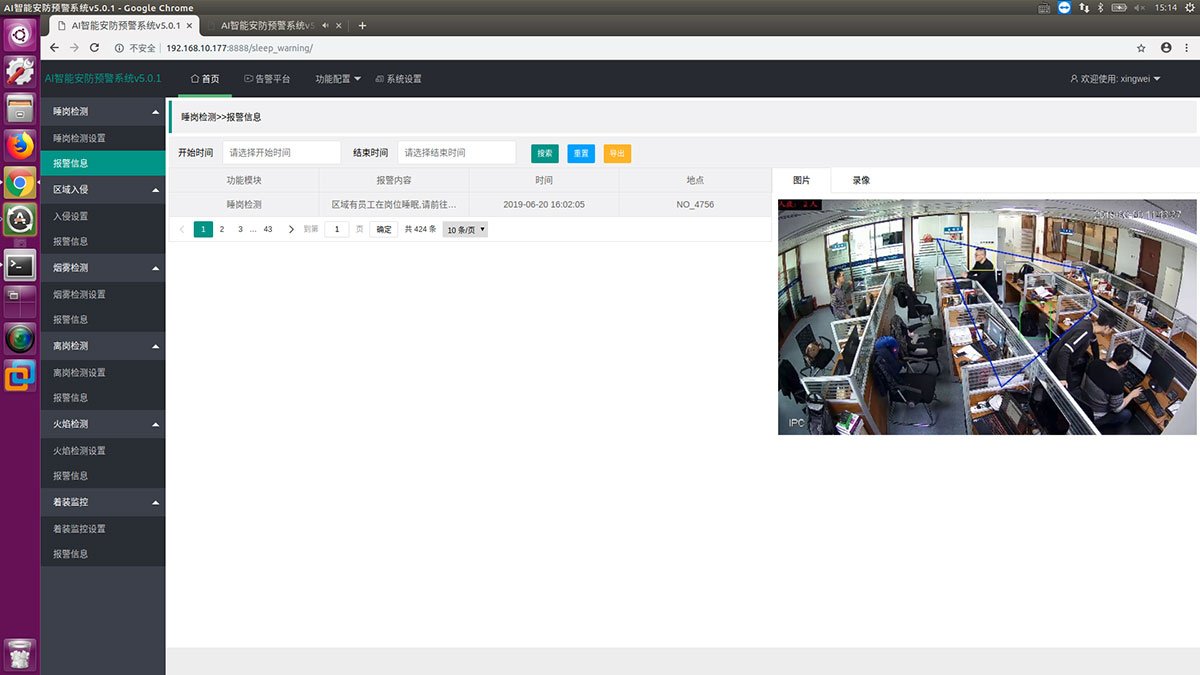Go to next page using the right arrow

click(x=291, y=229)
